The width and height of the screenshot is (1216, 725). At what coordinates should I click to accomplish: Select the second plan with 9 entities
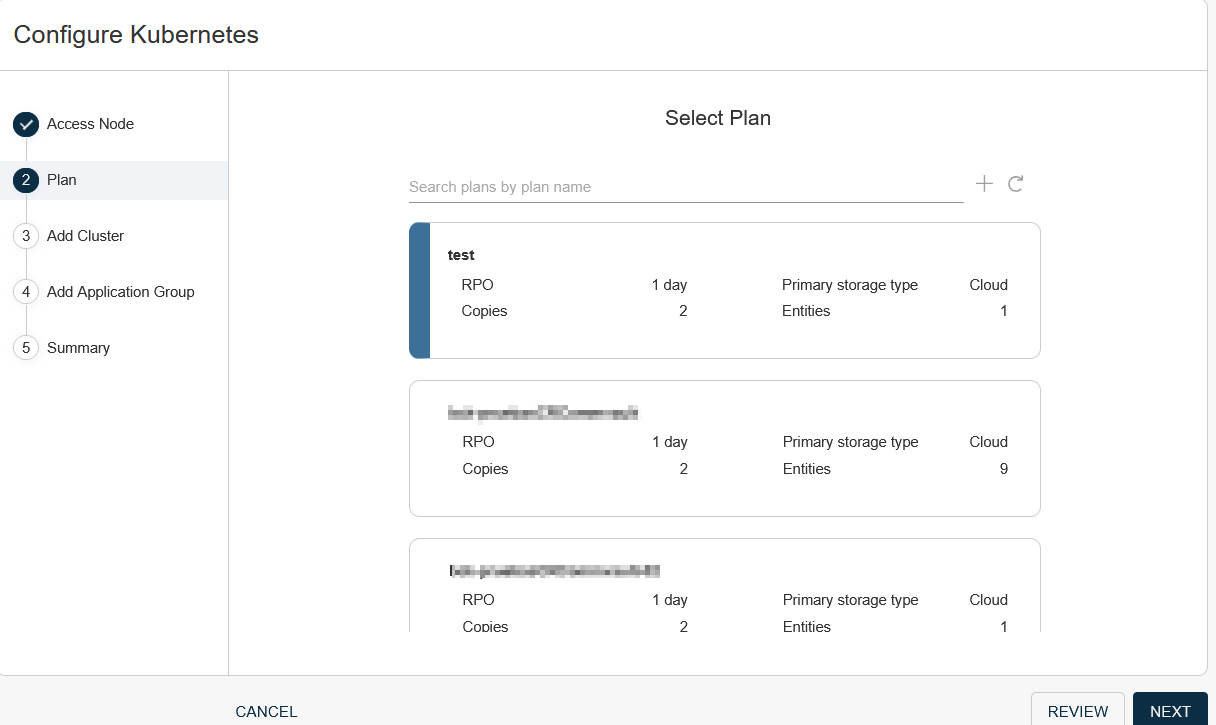pos(724,448)
